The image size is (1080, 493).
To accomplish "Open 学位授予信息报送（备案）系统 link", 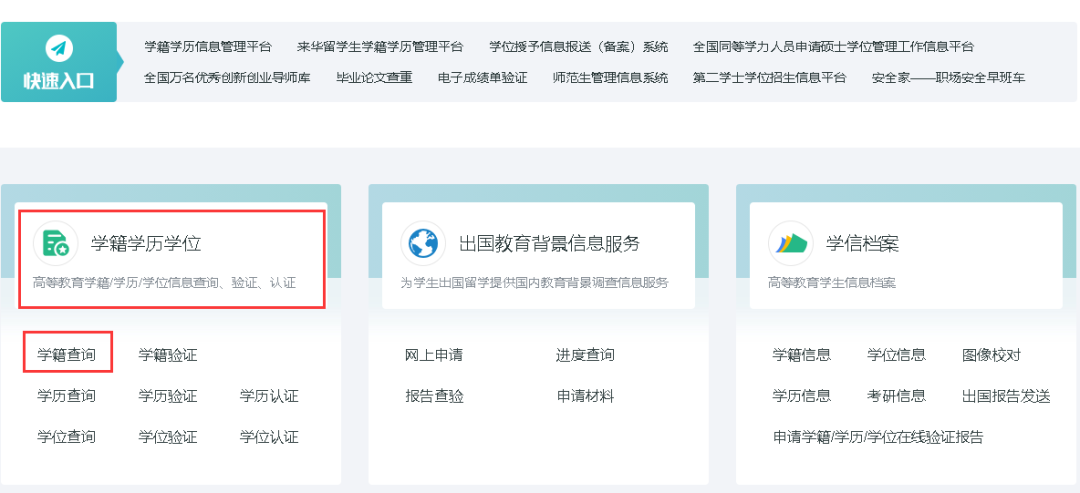I will [x=579, y=47].
